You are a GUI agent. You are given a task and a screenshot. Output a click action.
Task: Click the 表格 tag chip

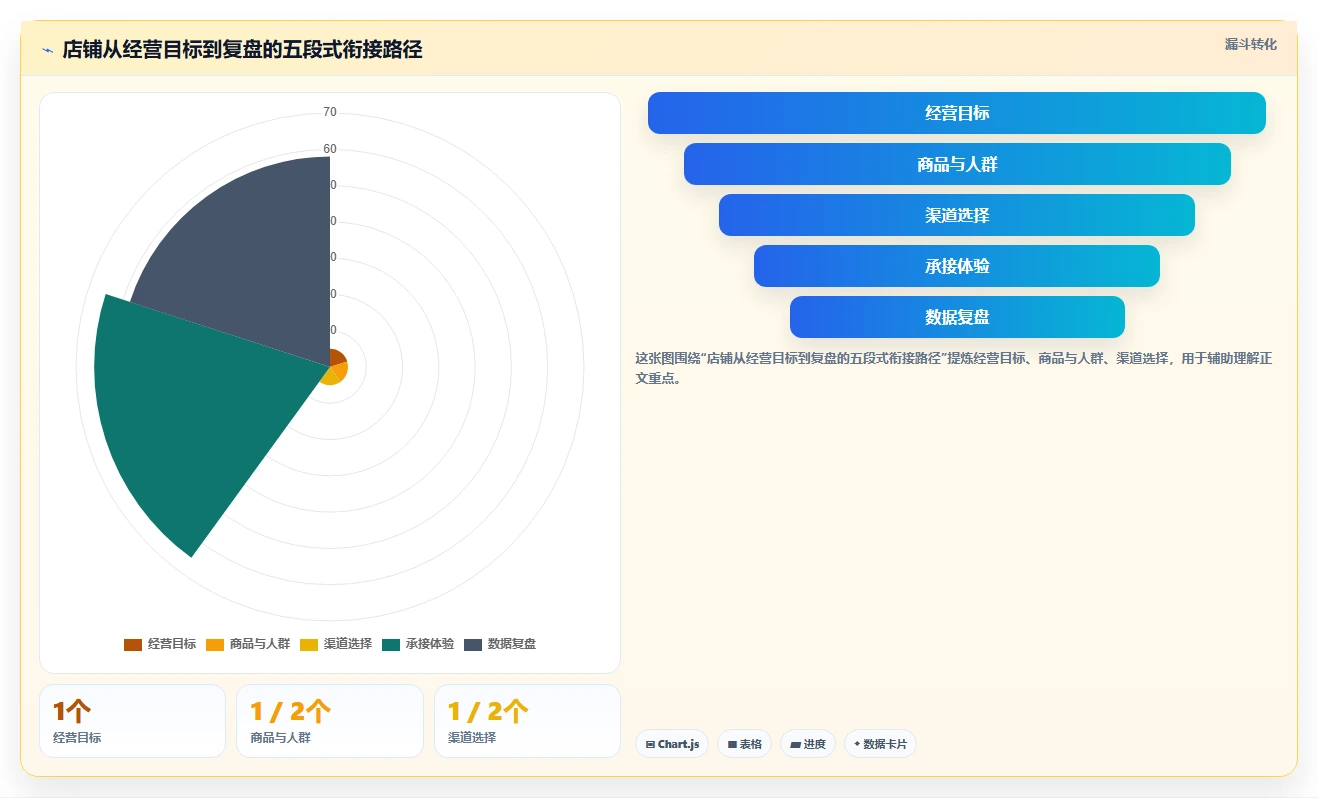tap(744, 744)
